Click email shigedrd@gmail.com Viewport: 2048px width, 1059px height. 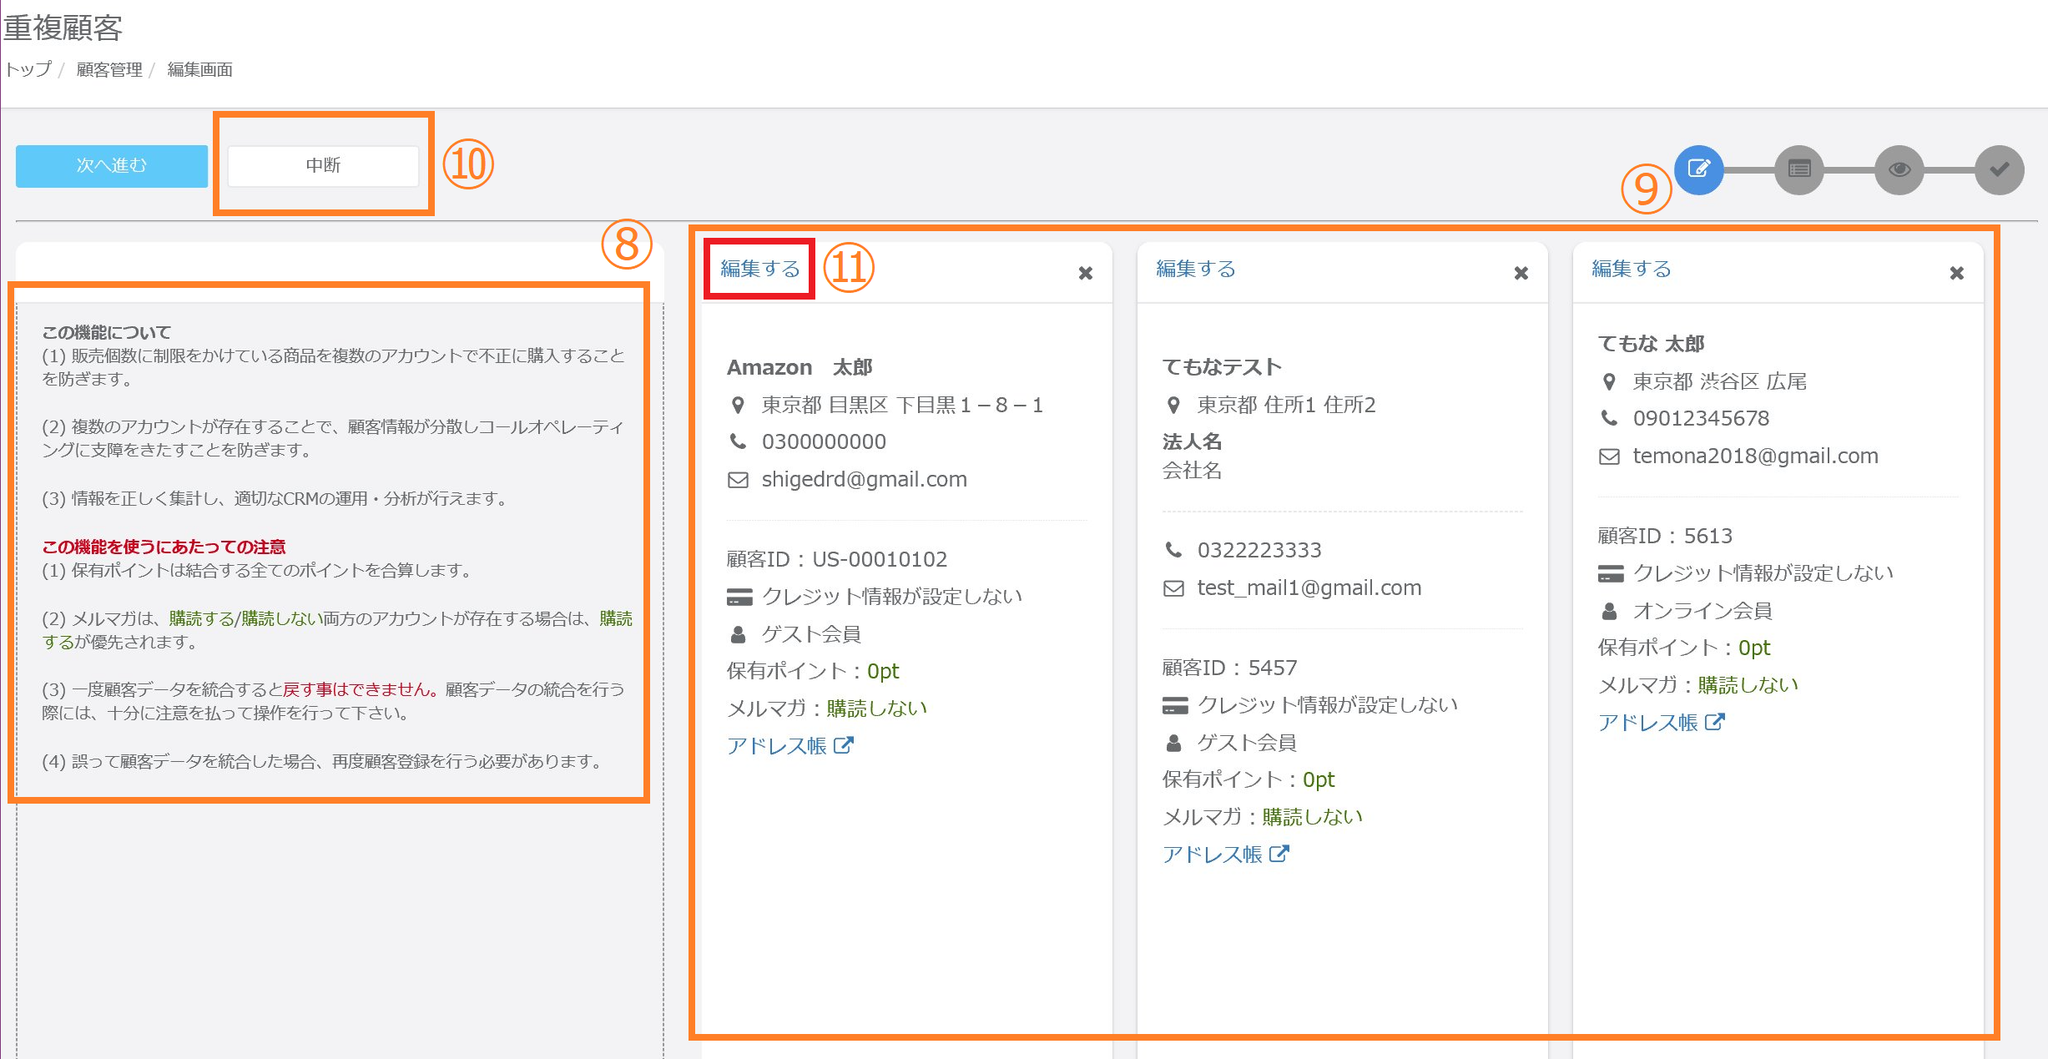pyautogui.click(x=864, y=480)
